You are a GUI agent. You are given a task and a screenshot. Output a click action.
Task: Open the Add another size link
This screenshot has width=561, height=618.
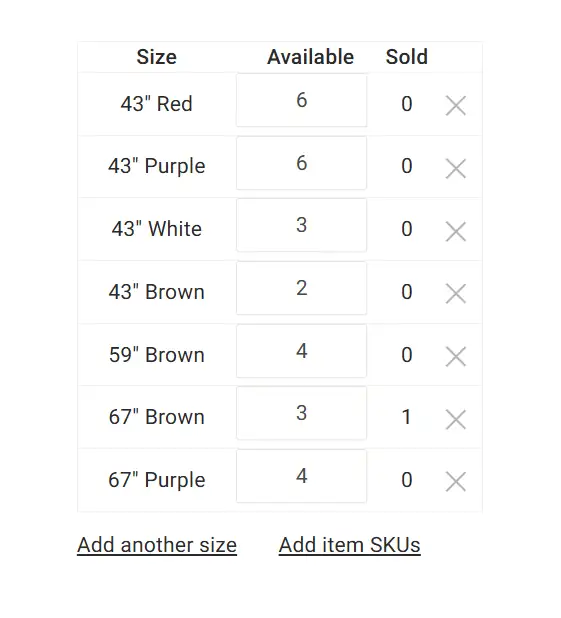tap(157, 545)
